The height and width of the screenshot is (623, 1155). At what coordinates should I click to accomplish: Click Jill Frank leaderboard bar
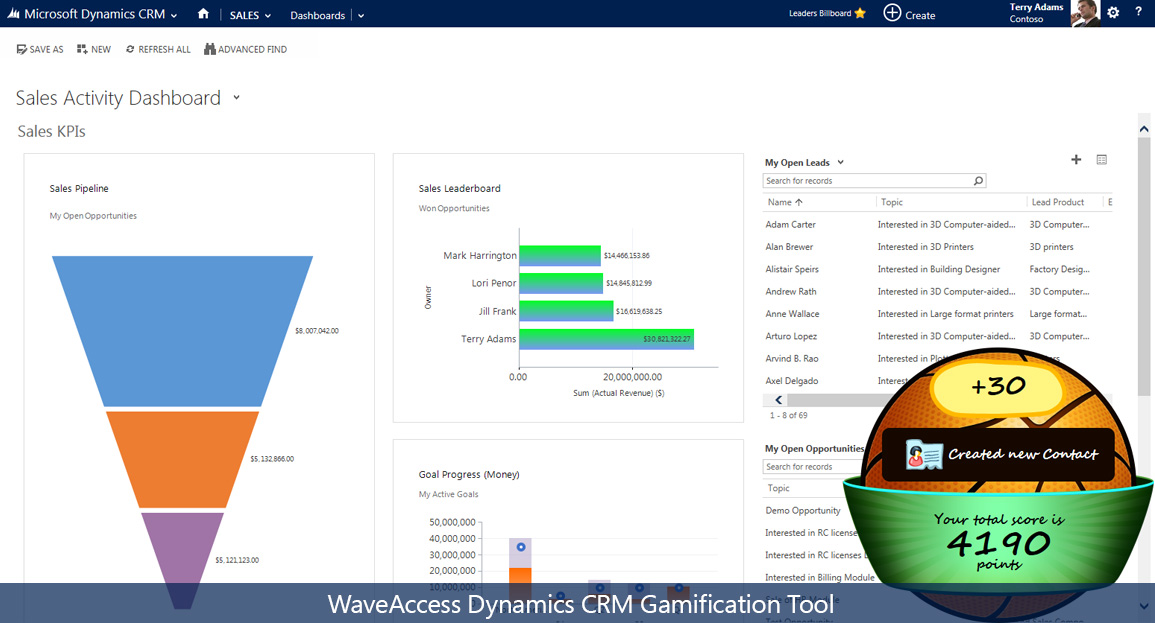(x=566, y=311)
